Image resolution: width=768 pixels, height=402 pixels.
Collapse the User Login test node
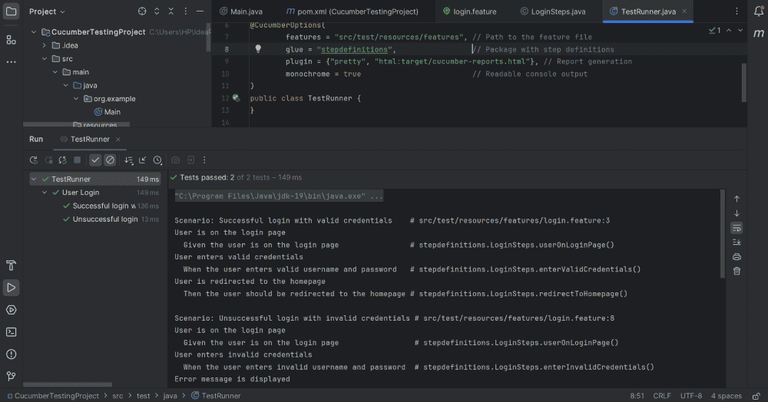pyautogui.click(x=44, y=192)
